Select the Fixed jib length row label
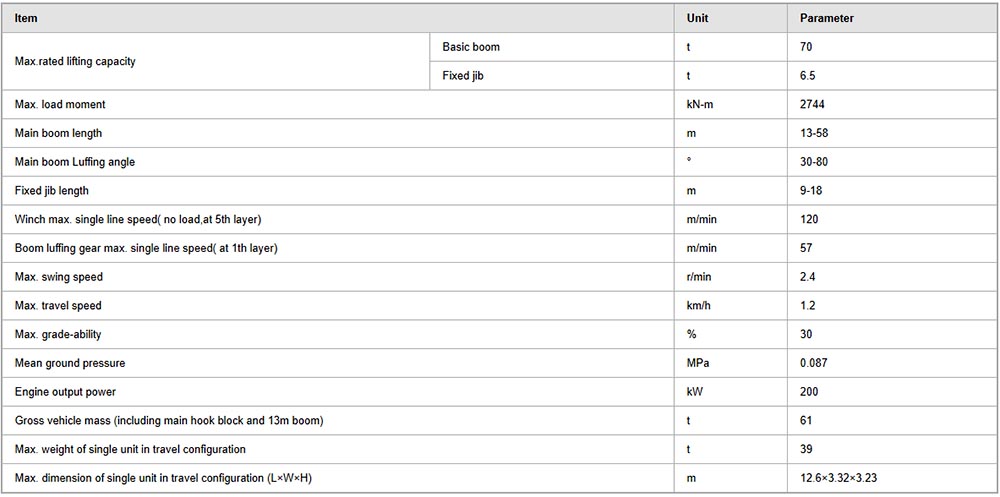The height and width of the screenshot is (497, 1000). (x=52, y=191)
